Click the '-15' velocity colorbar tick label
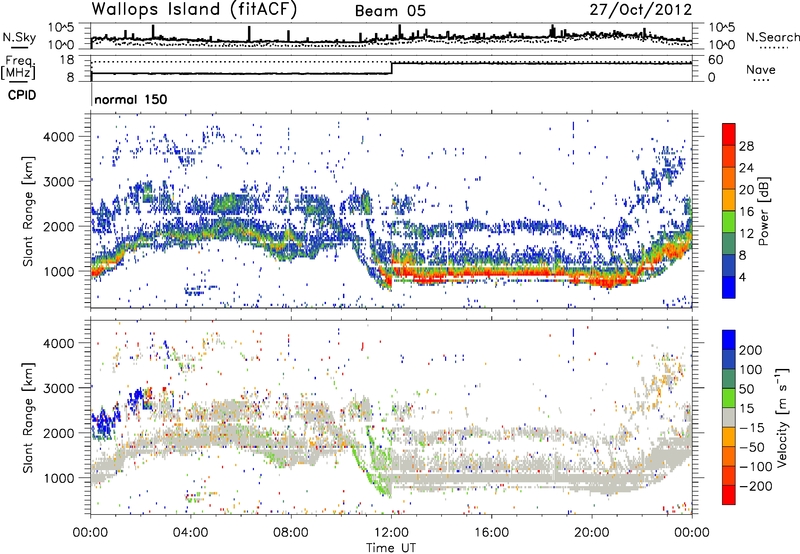The image size is (800, 554). pos(752,427)
